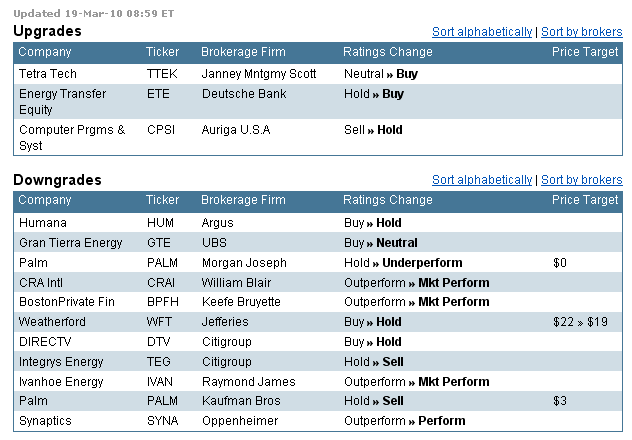Click Sort by brokers link above Downgrades table

pos(582,180)
